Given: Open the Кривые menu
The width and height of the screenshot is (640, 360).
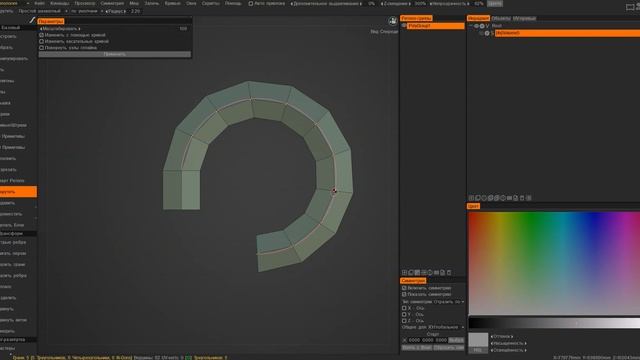Looking at the screenshot, I should (x=172, y=3).
